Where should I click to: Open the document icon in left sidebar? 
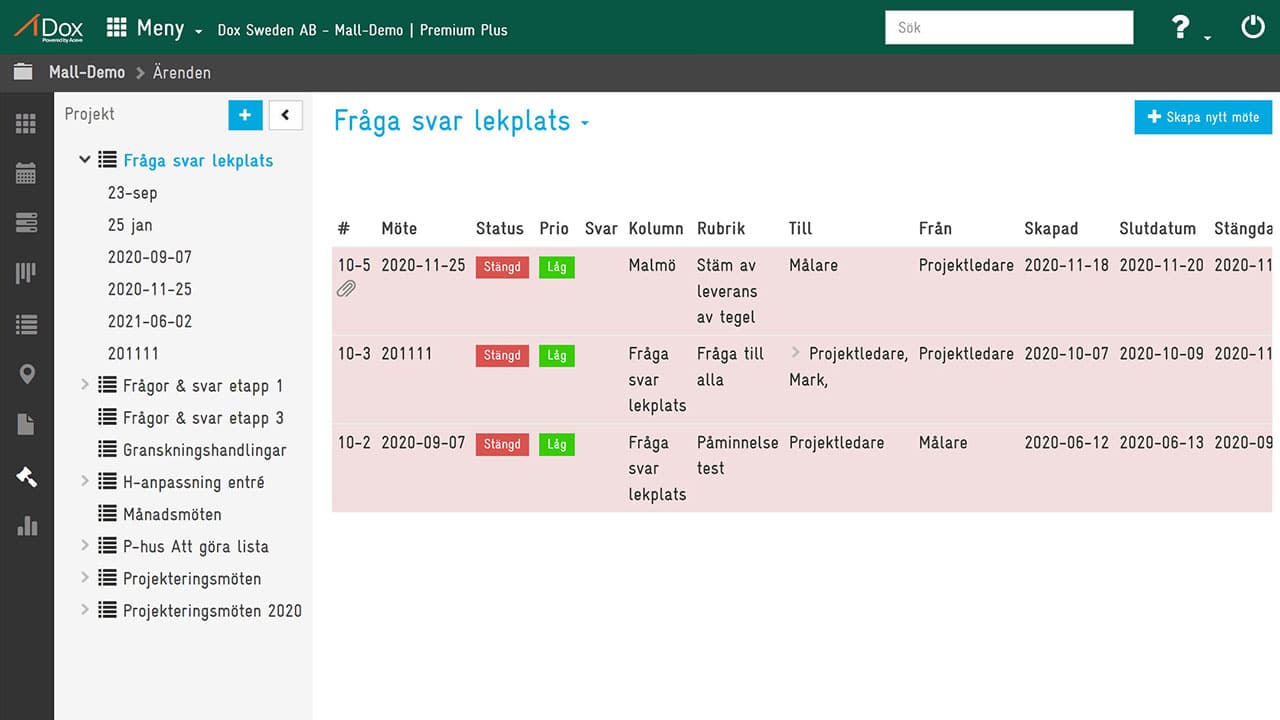click(x=26, y=425)
